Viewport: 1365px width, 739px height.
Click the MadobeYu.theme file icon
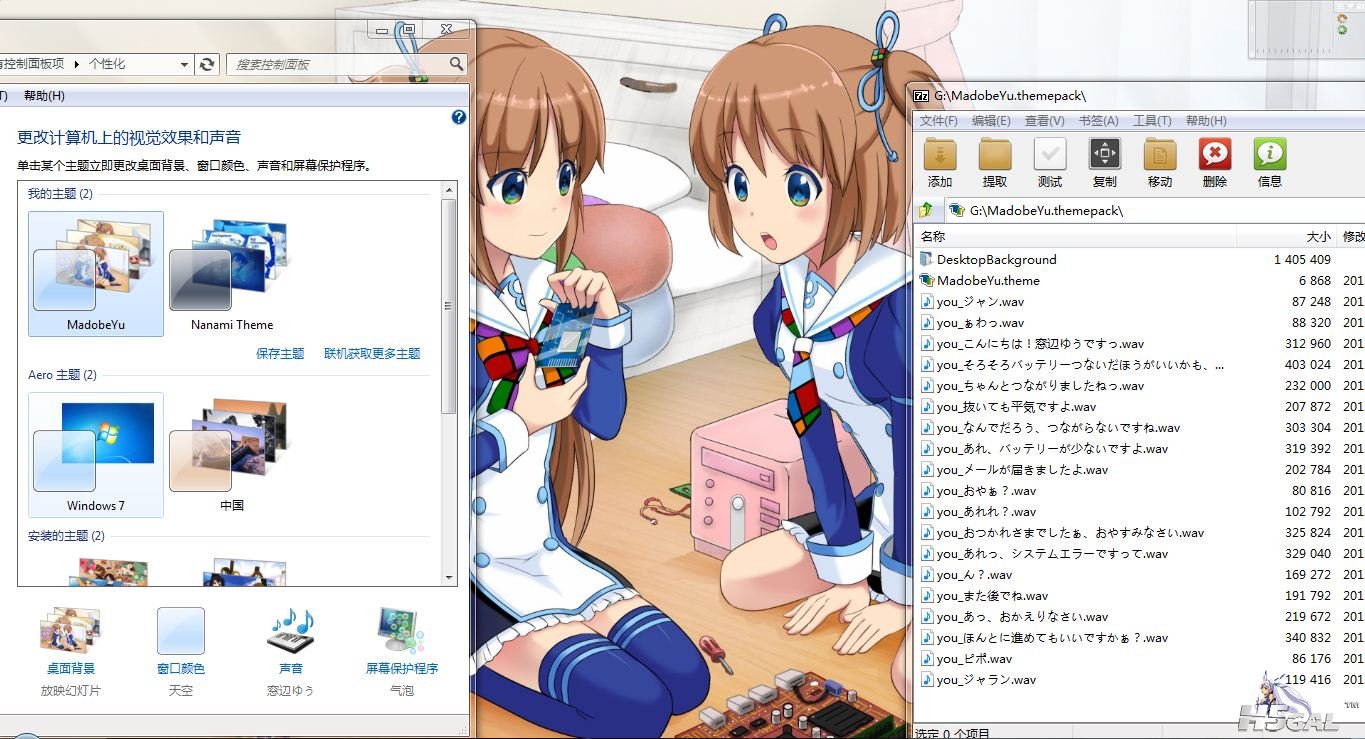pyautogui.click(x=926, y=280)
